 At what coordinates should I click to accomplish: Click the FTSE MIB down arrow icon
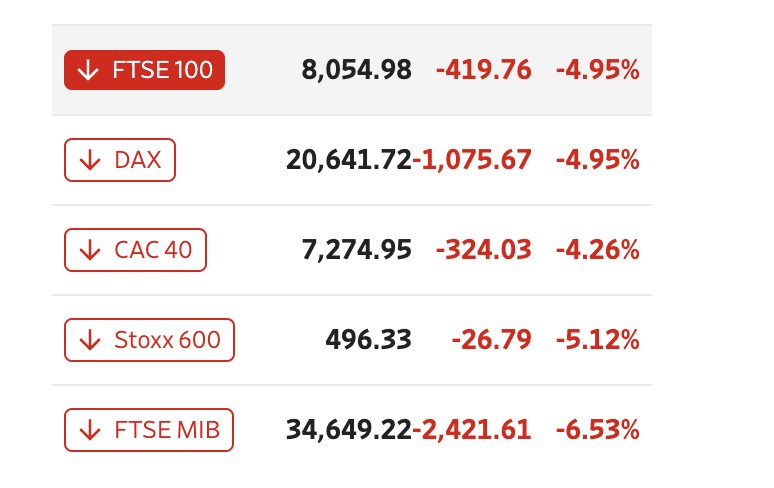[x=89, y=431]
